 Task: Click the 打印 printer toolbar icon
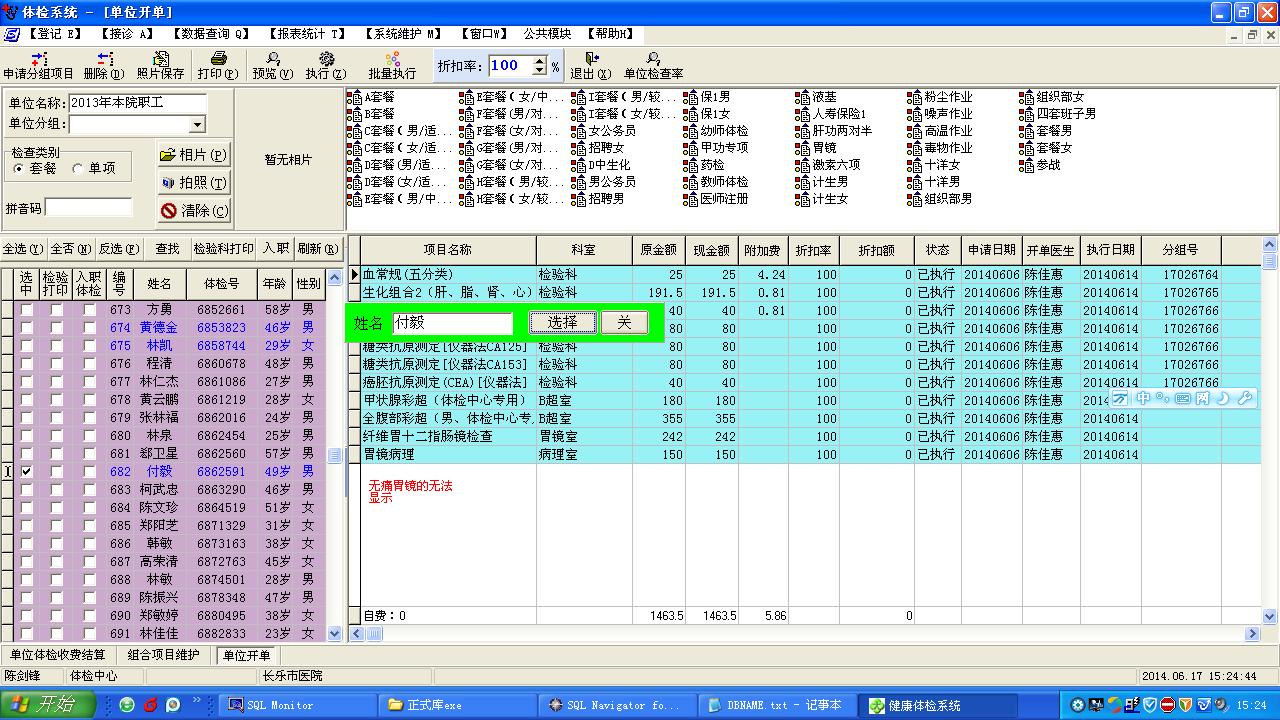(x=218, y=59)
